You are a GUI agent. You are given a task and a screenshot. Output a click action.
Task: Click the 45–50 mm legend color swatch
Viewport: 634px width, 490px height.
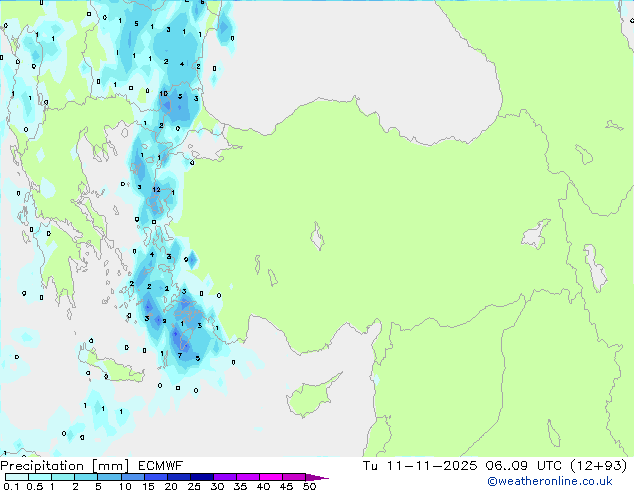coord(294,477)
